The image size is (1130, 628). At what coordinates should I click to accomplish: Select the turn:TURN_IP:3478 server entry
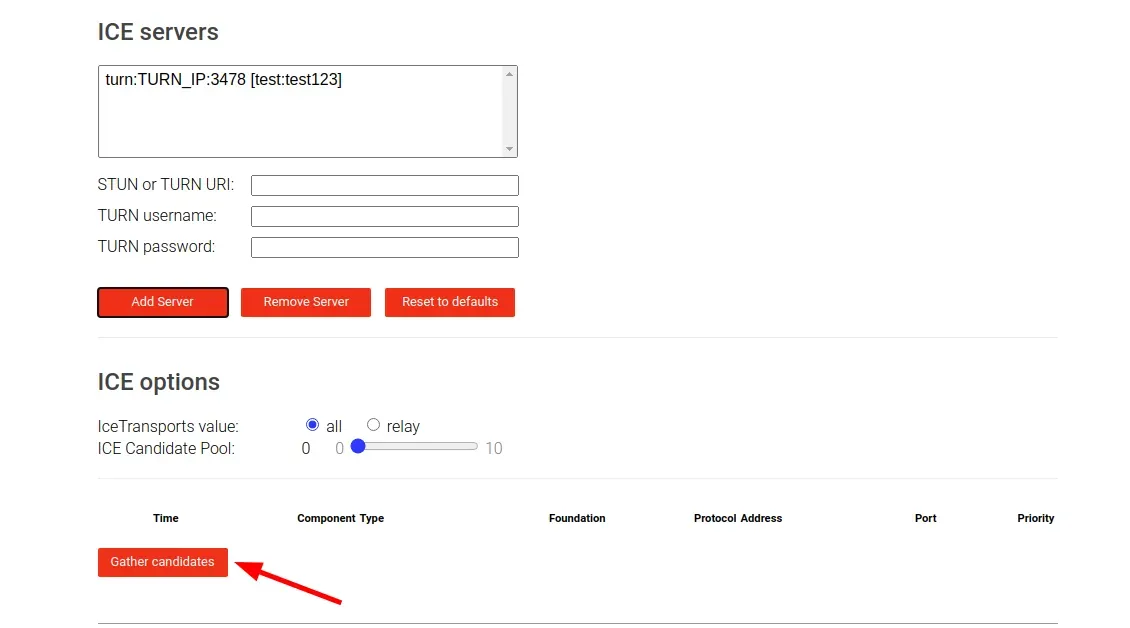[224, 80]
